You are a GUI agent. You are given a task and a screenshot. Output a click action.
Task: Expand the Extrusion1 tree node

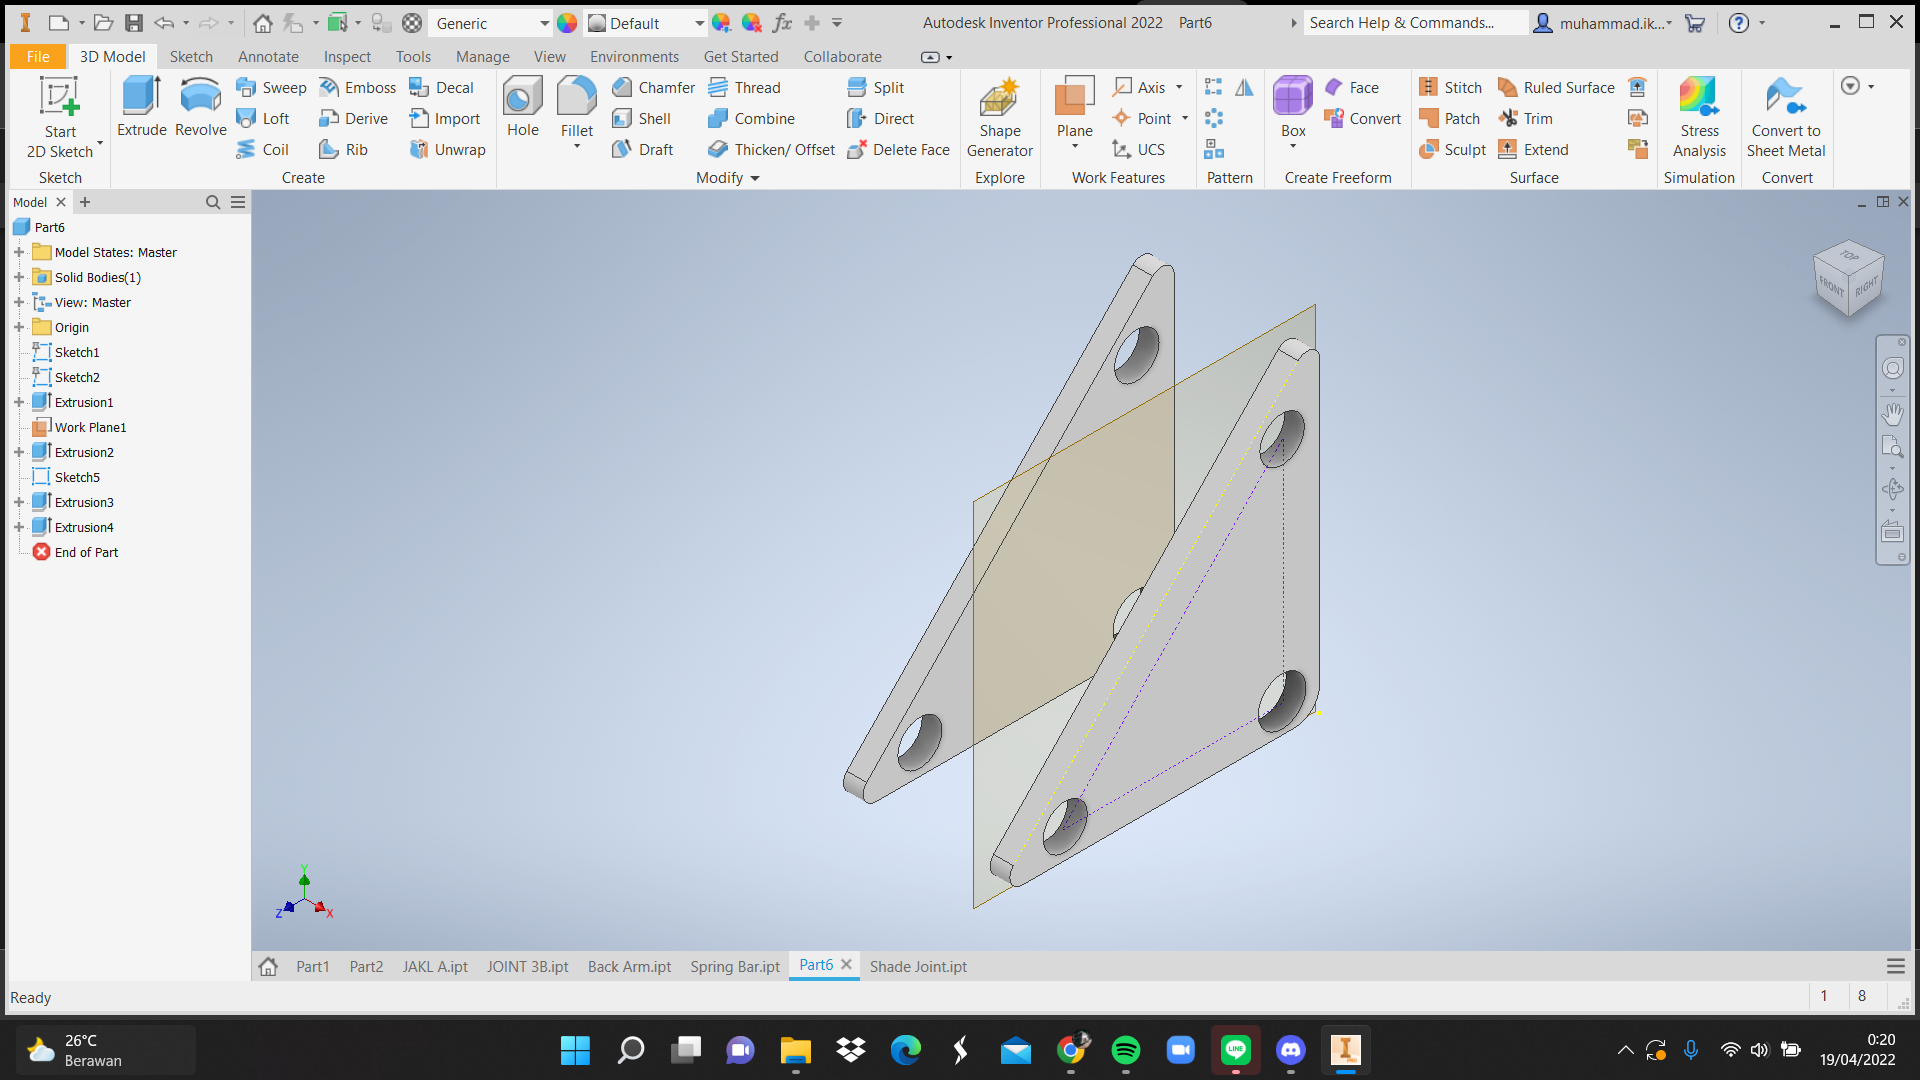19,402
